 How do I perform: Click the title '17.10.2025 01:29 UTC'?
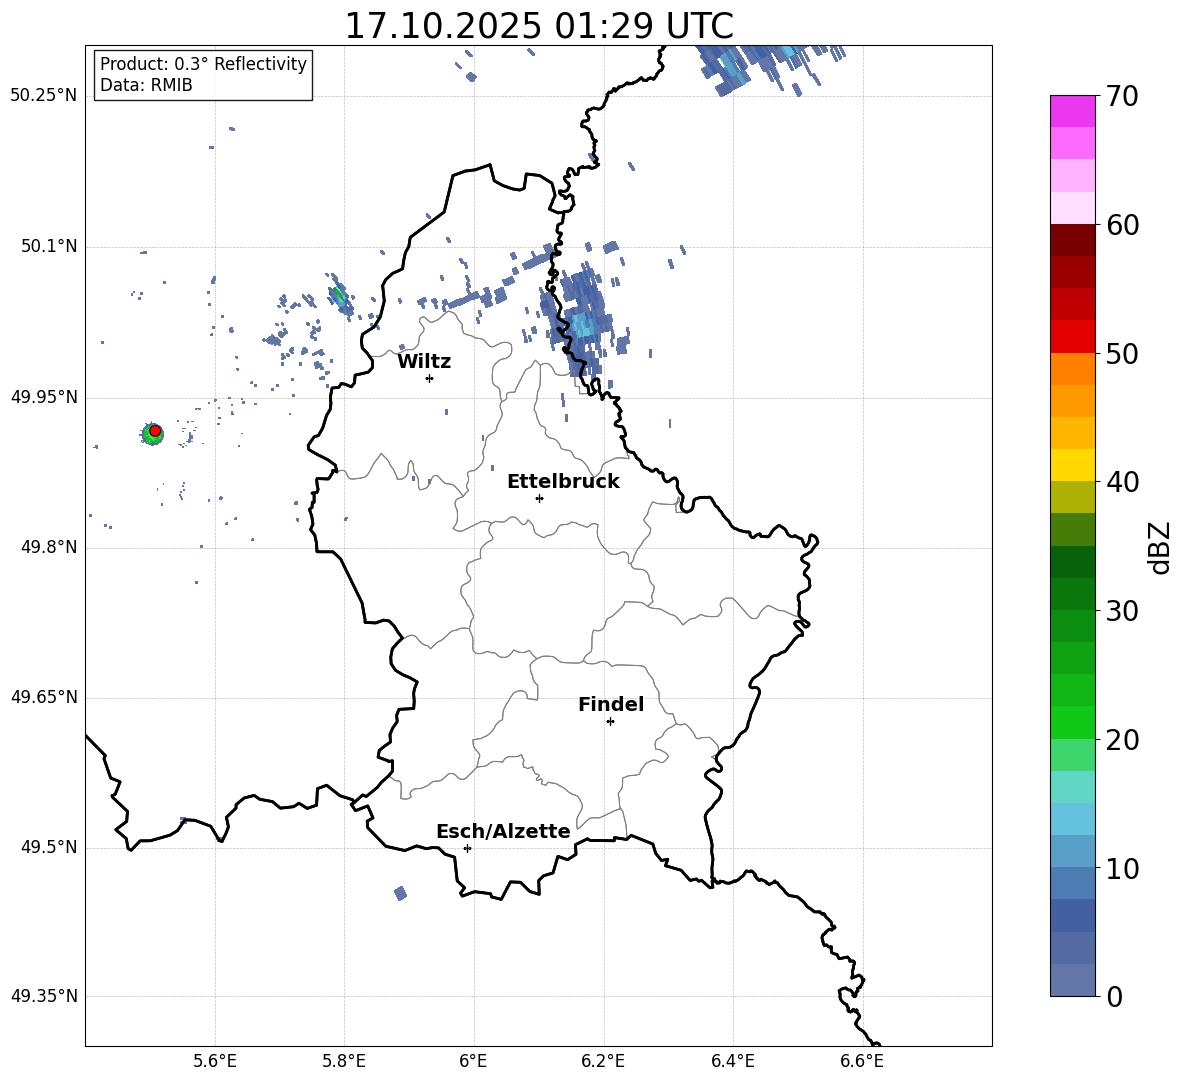coord(538,26)
